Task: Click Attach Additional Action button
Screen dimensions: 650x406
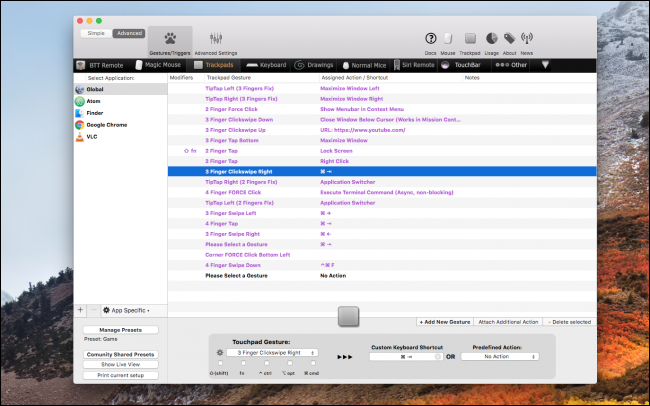Action: tap(508, 322)
